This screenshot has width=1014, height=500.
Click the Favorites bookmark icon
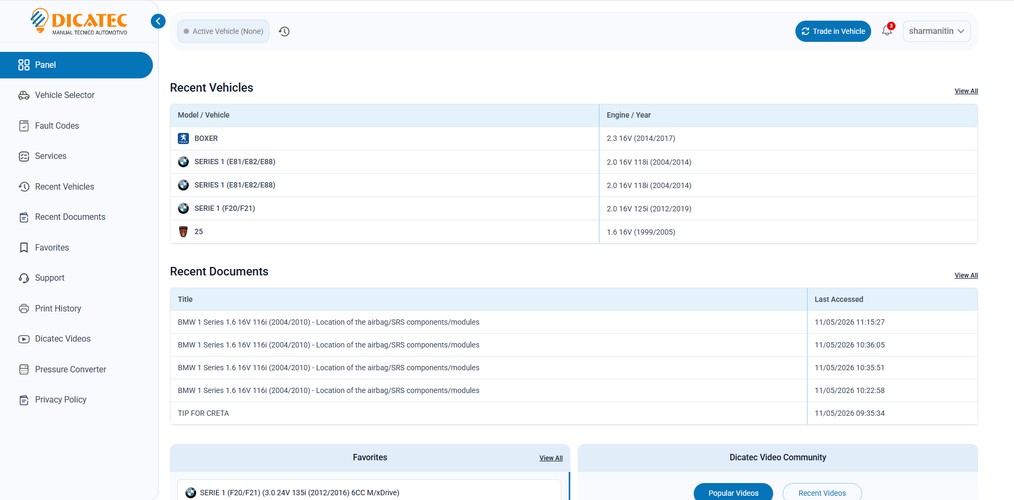pos(24,248)
